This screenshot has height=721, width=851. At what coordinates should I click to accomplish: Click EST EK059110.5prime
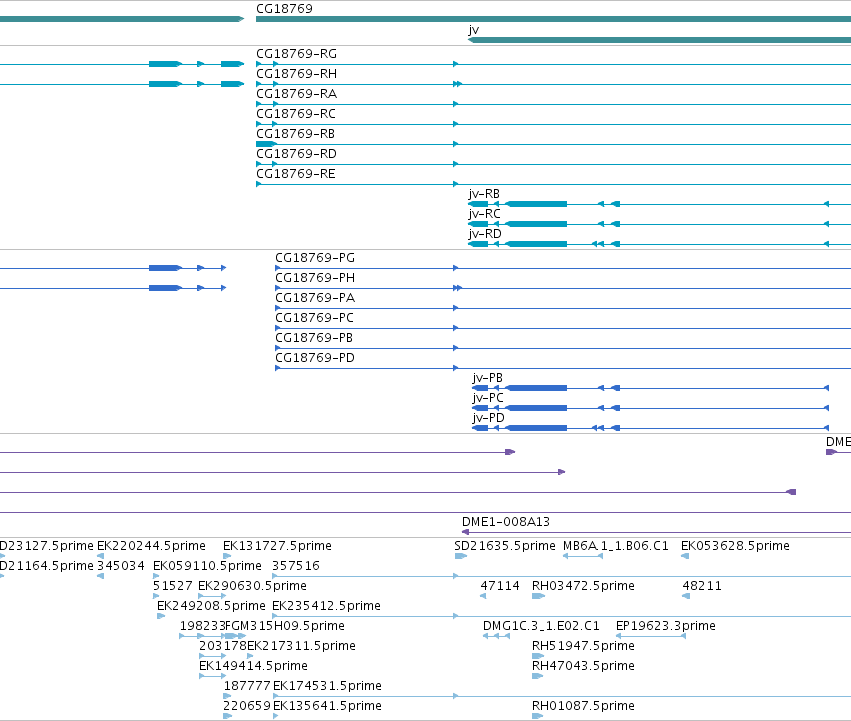pos(207,566)
